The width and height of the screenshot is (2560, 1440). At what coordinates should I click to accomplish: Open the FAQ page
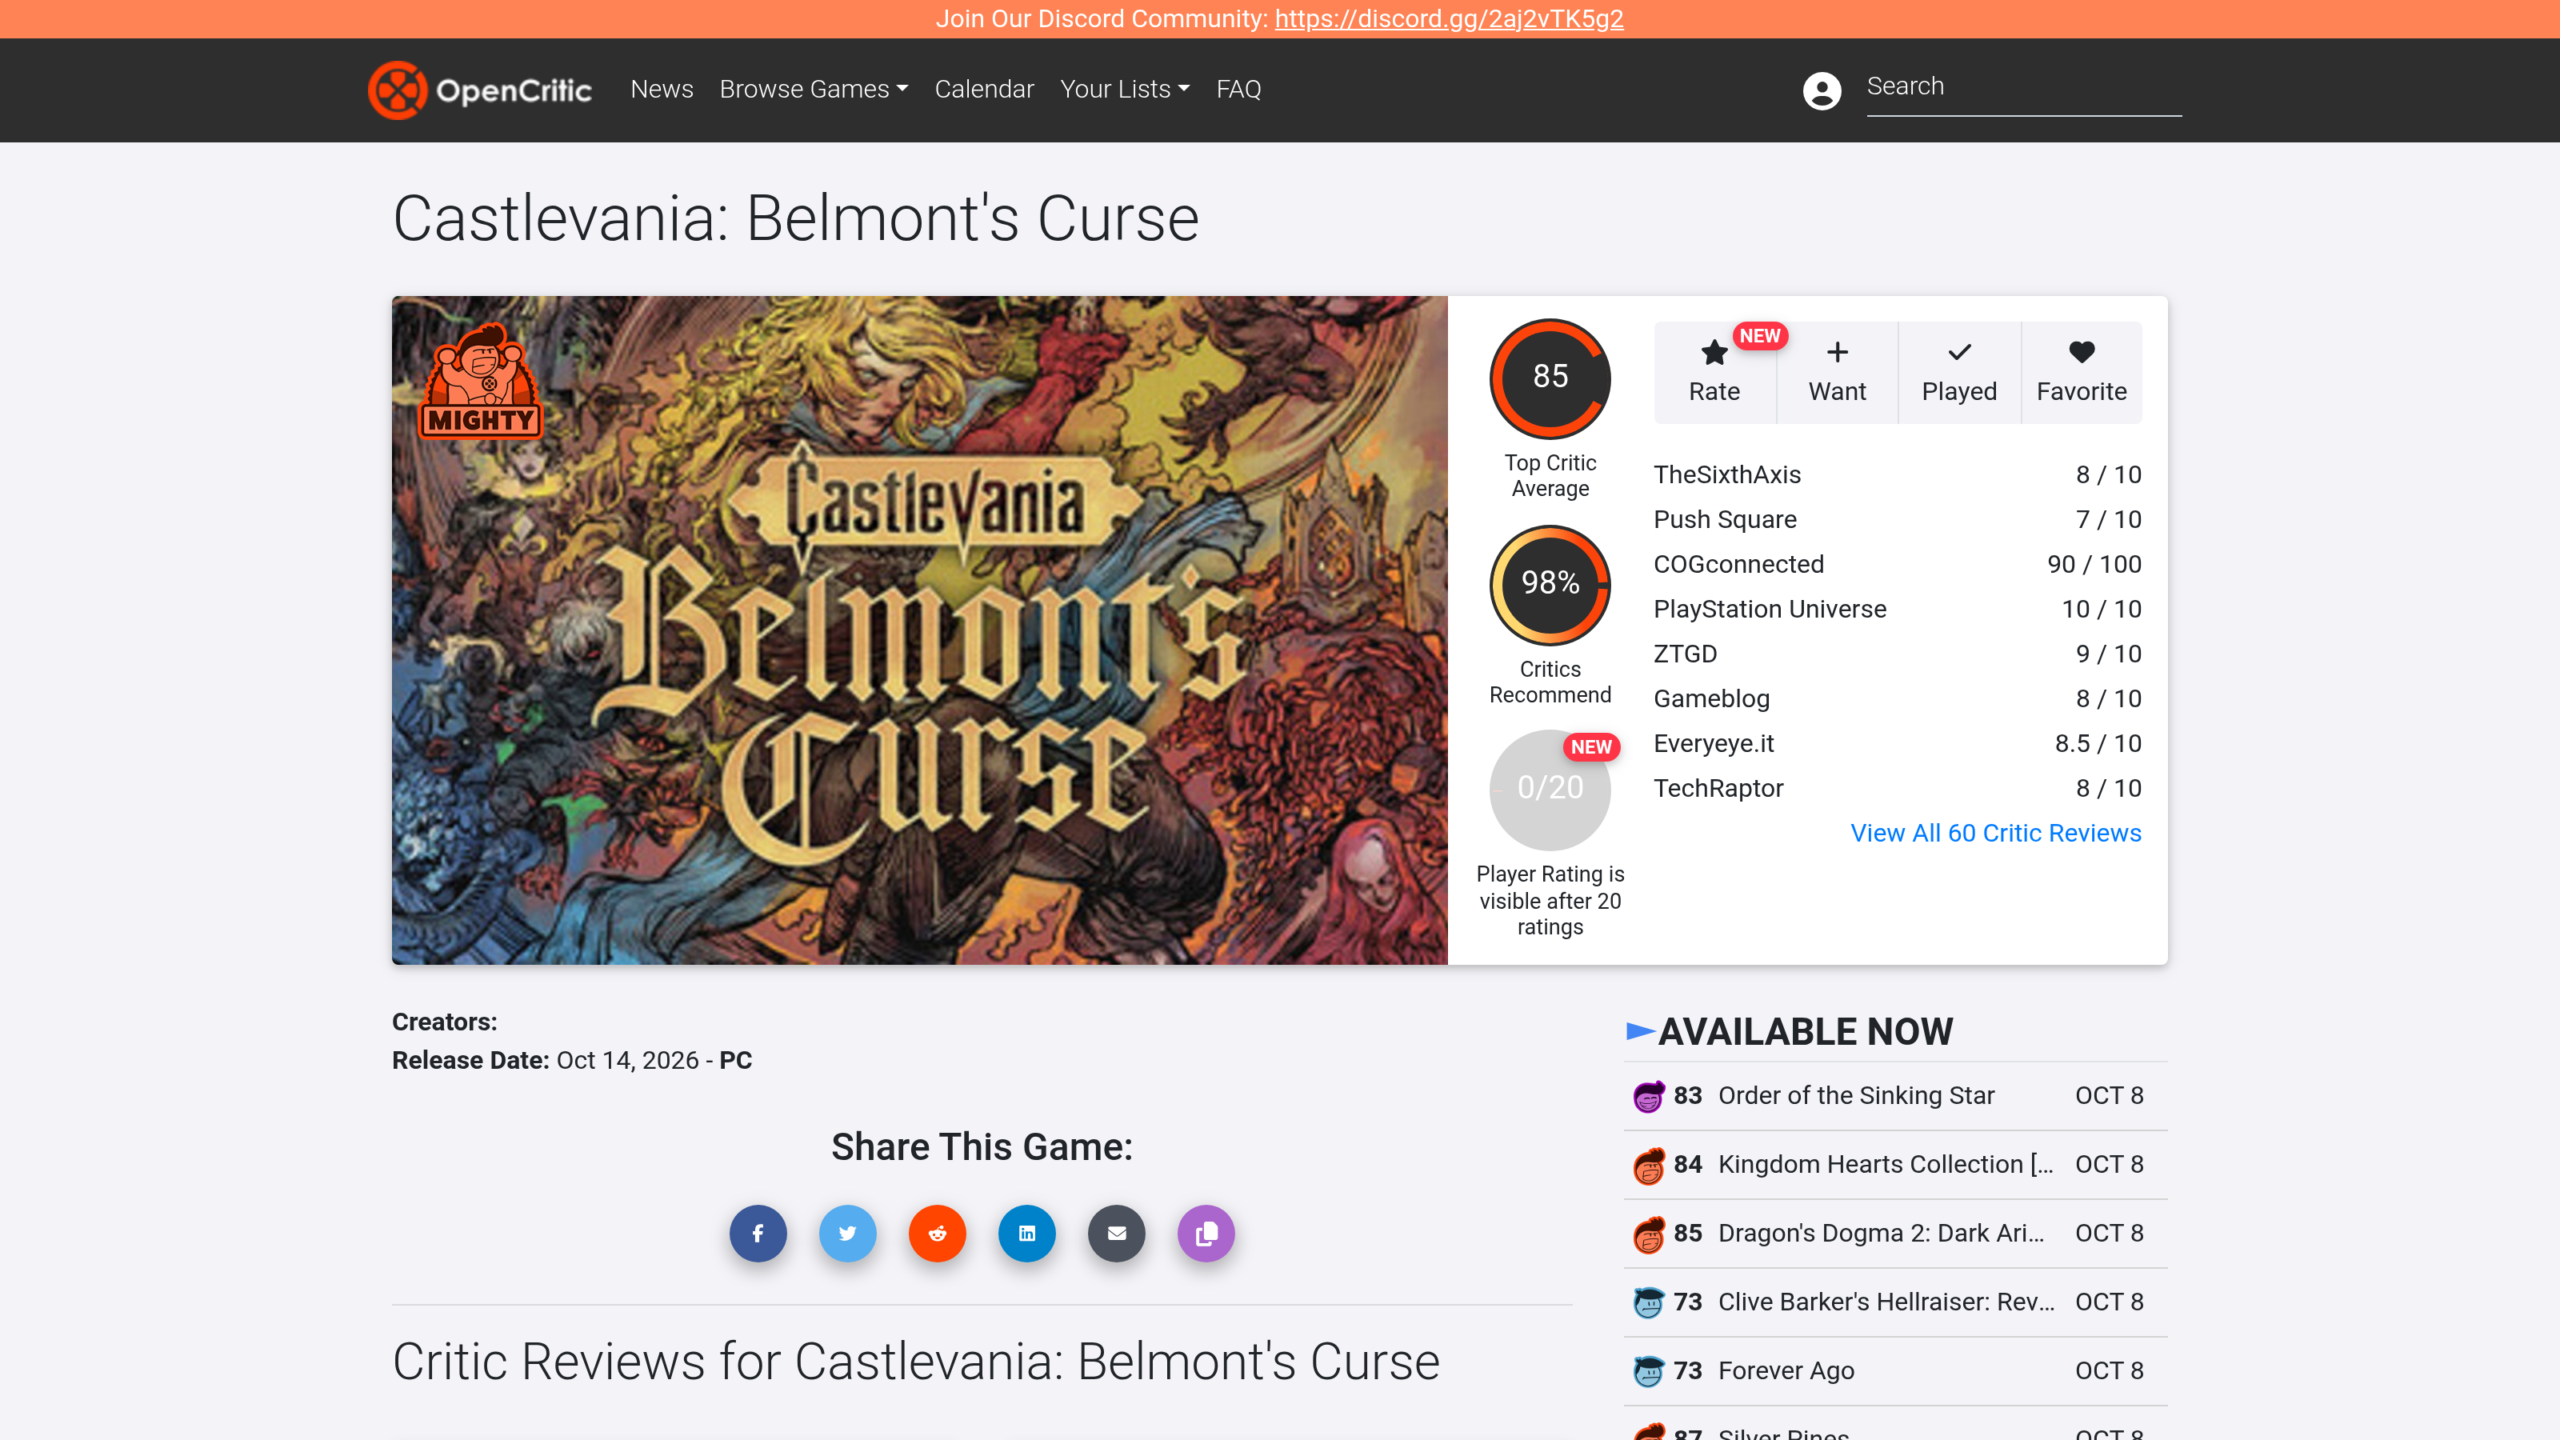1238,89
